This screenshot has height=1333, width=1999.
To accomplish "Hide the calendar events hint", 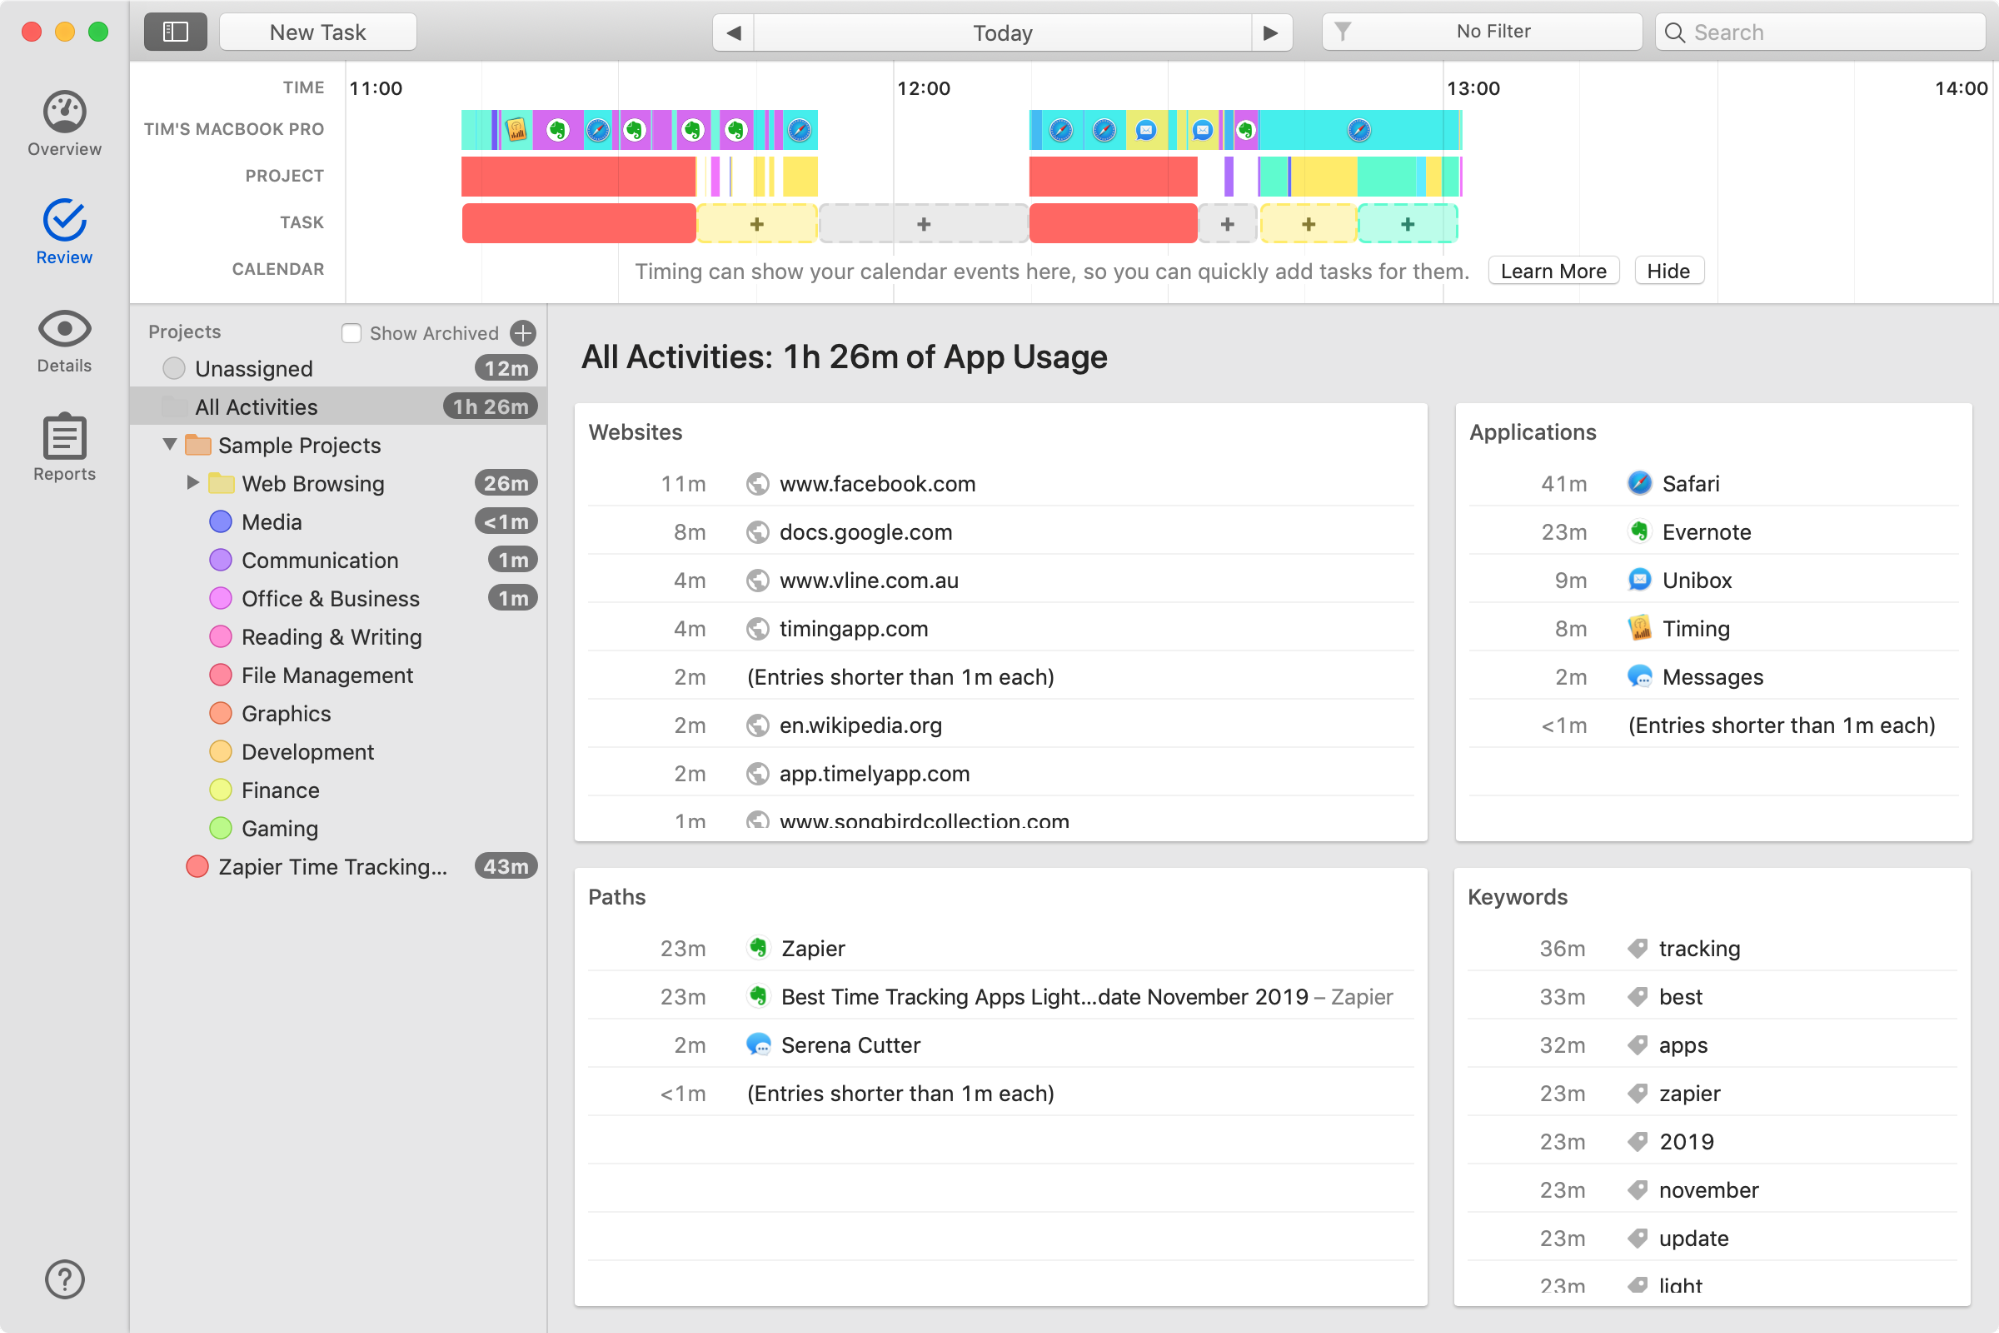I will [1668, 271].
